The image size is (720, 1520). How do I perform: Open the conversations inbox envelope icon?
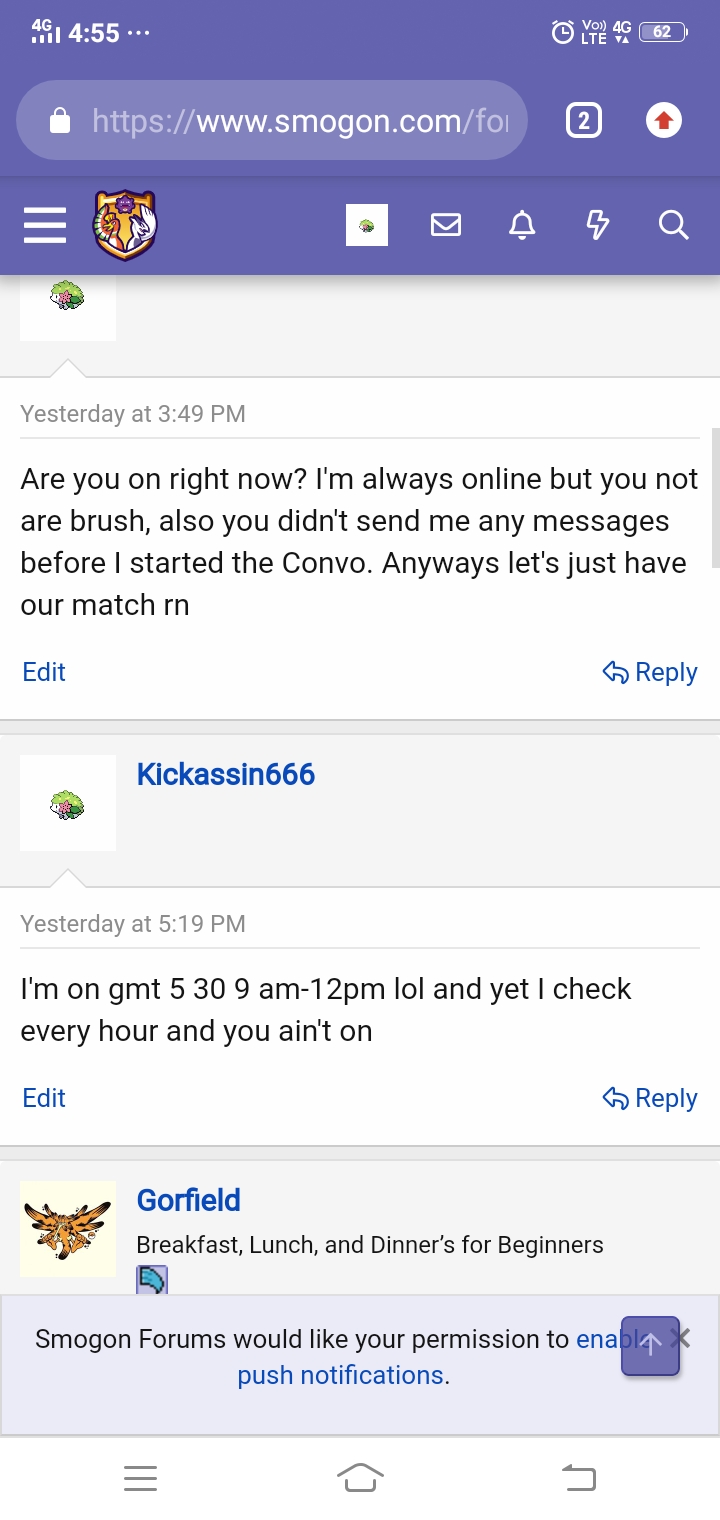(446, 226)
